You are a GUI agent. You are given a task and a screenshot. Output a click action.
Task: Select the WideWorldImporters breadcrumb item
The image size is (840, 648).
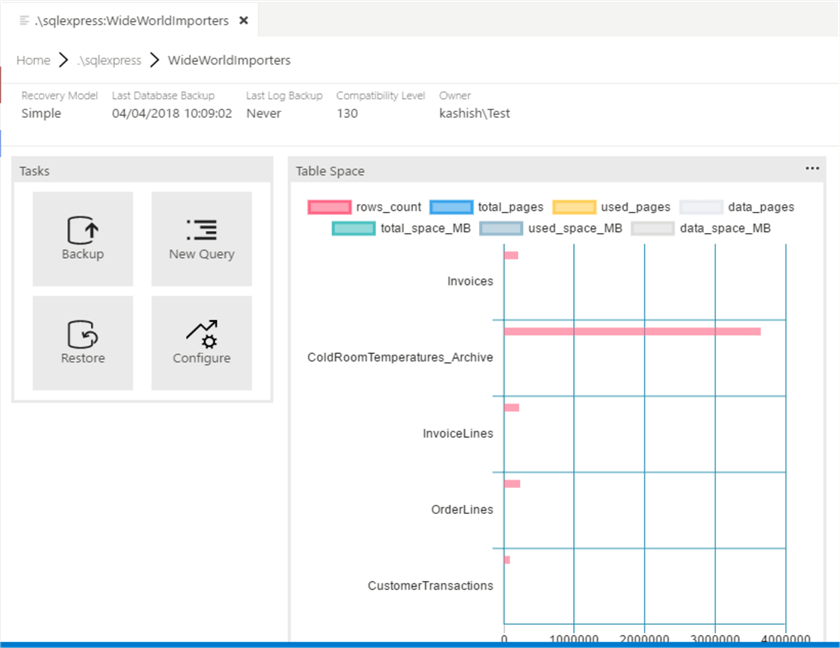click(229, 60)
